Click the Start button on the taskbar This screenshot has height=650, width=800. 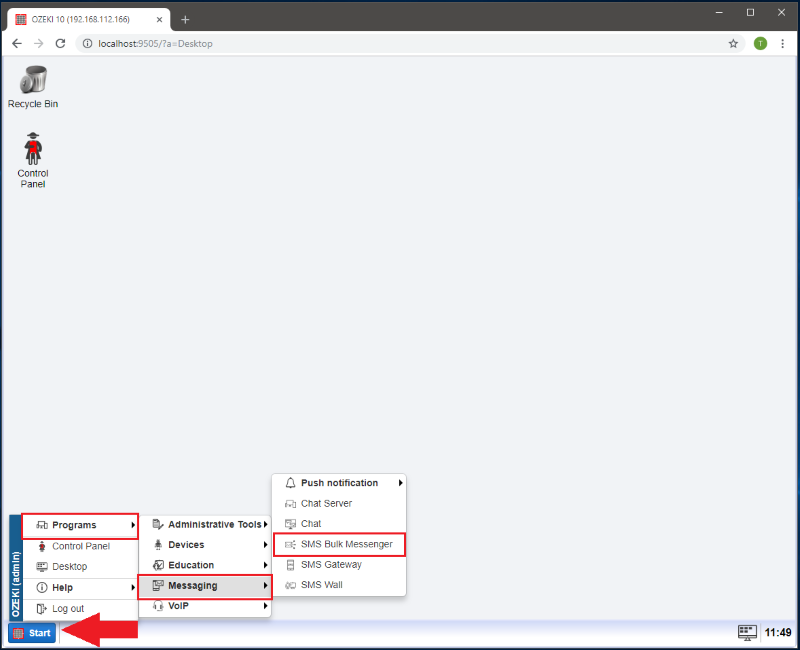(x=32, y=633)
